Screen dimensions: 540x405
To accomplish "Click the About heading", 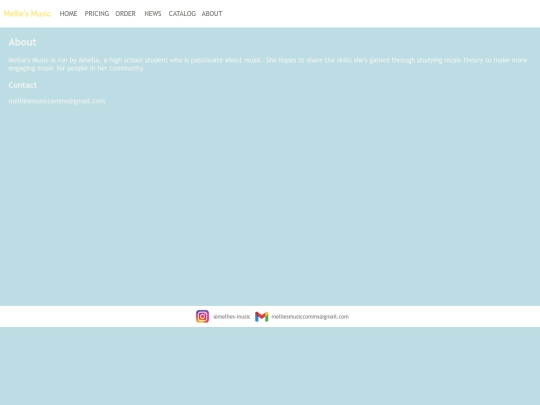I will coord(22,42).
